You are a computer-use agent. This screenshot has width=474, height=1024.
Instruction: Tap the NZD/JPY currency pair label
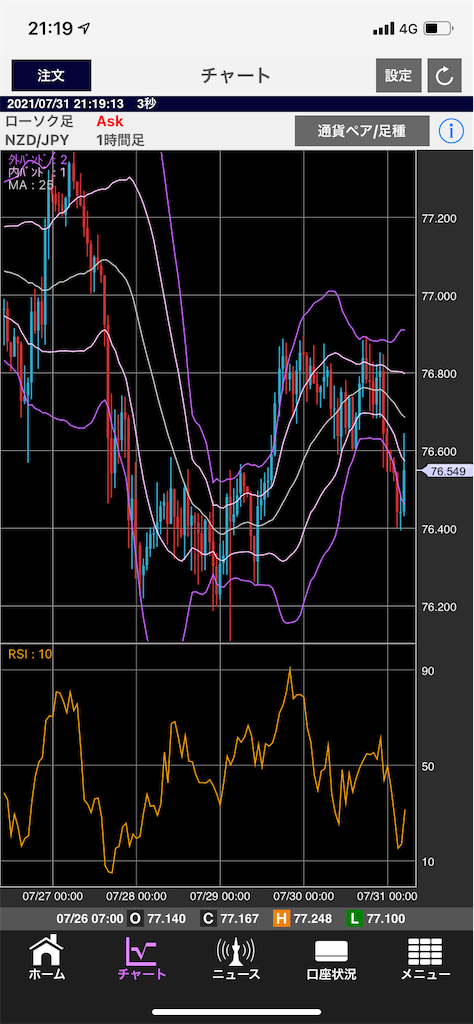(x=37, y=139)
